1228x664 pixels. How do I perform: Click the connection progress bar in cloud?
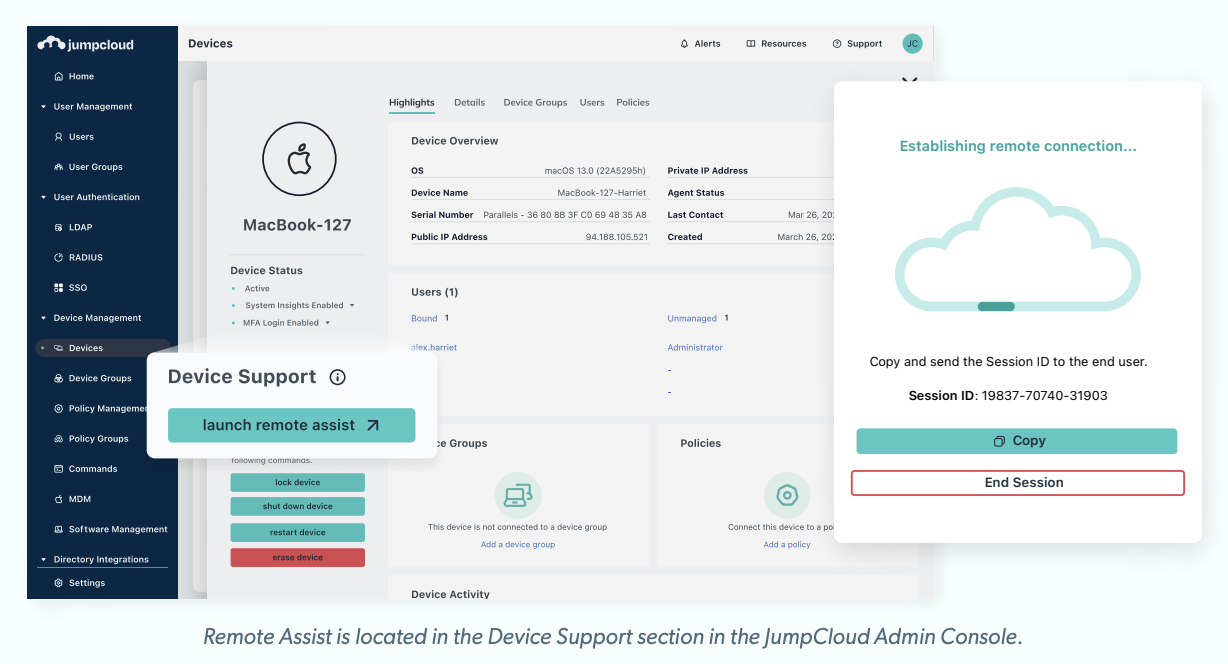coord(996,307)
